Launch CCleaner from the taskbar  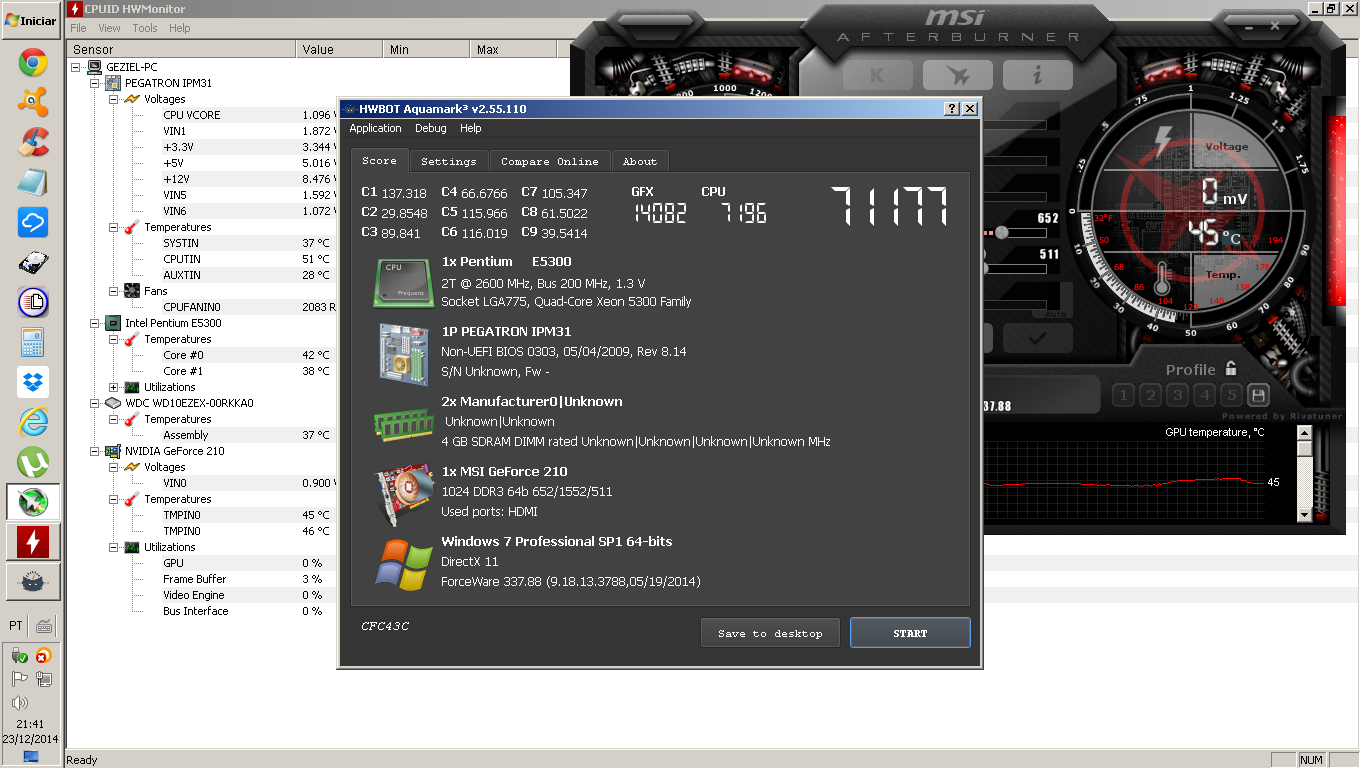coord(32,143)
